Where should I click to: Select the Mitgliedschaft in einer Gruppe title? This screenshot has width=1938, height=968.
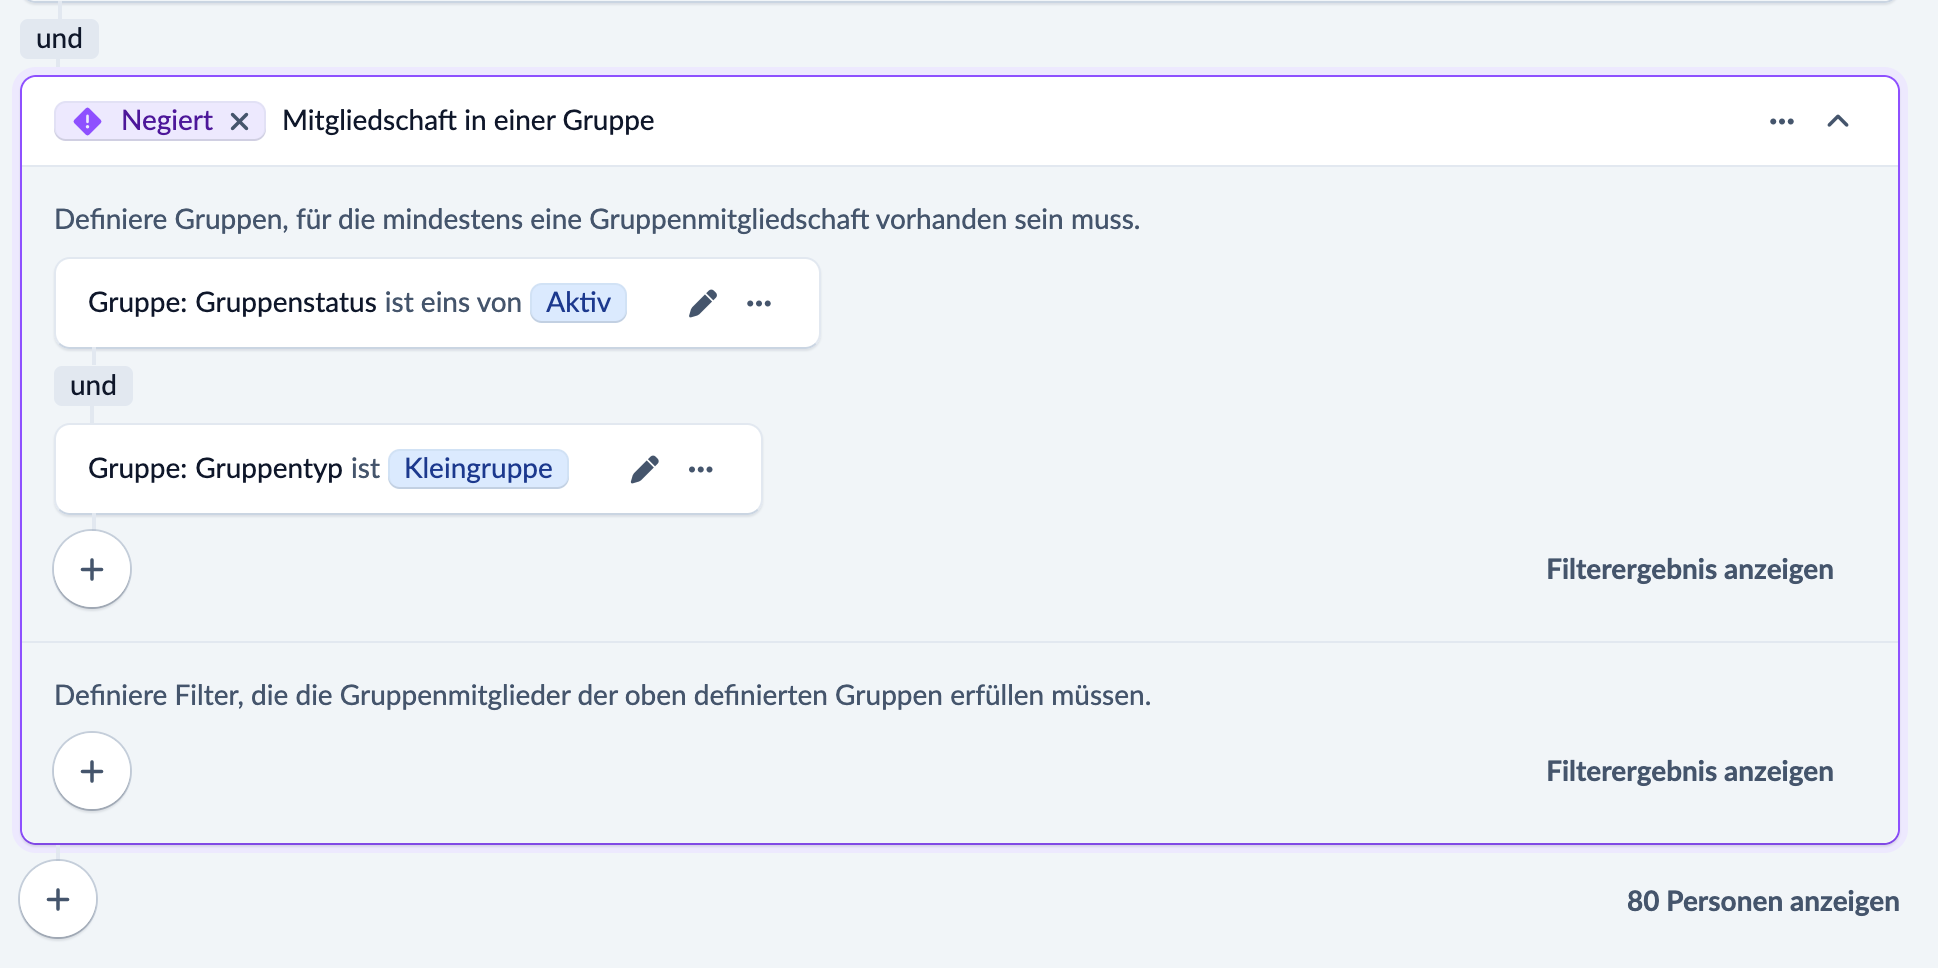(467, 120)
